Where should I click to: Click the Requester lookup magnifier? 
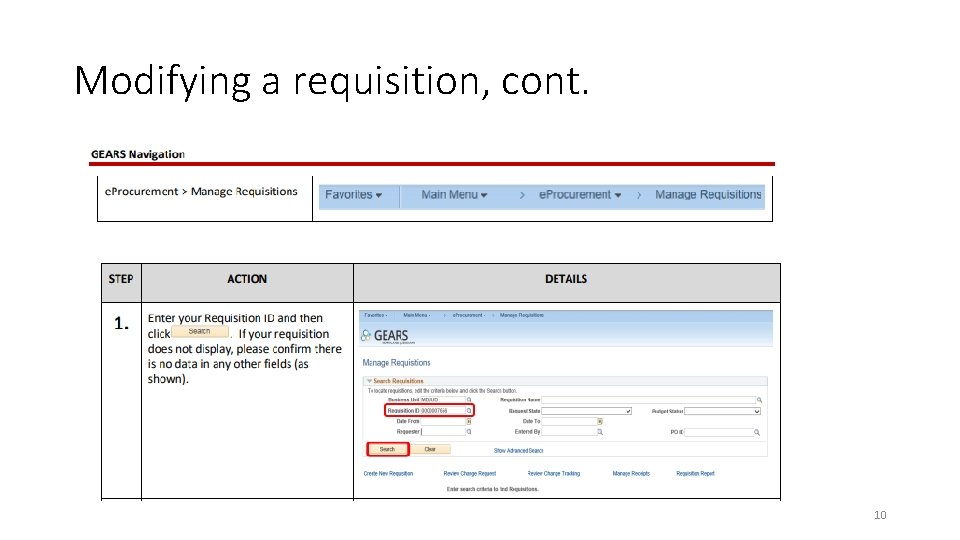(469, 432)
